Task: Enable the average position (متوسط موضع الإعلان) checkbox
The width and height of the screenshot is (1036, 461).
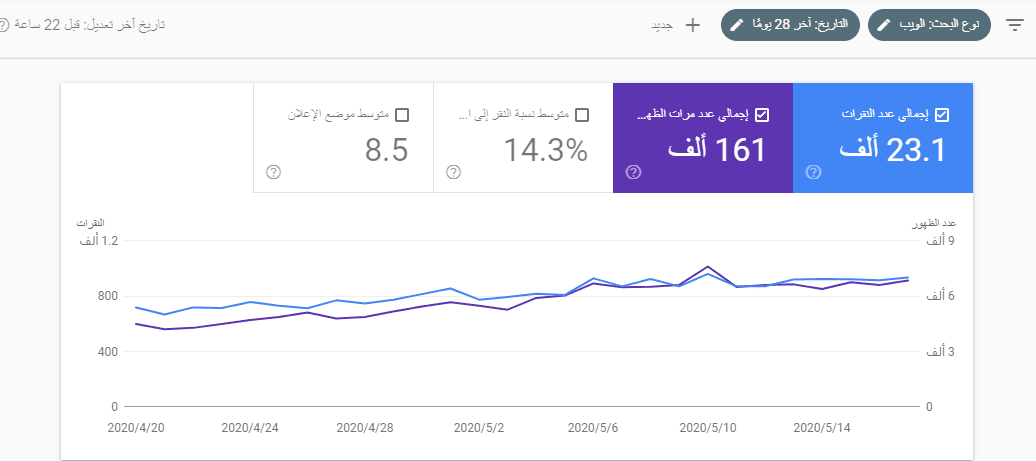Action: point(402,114)
